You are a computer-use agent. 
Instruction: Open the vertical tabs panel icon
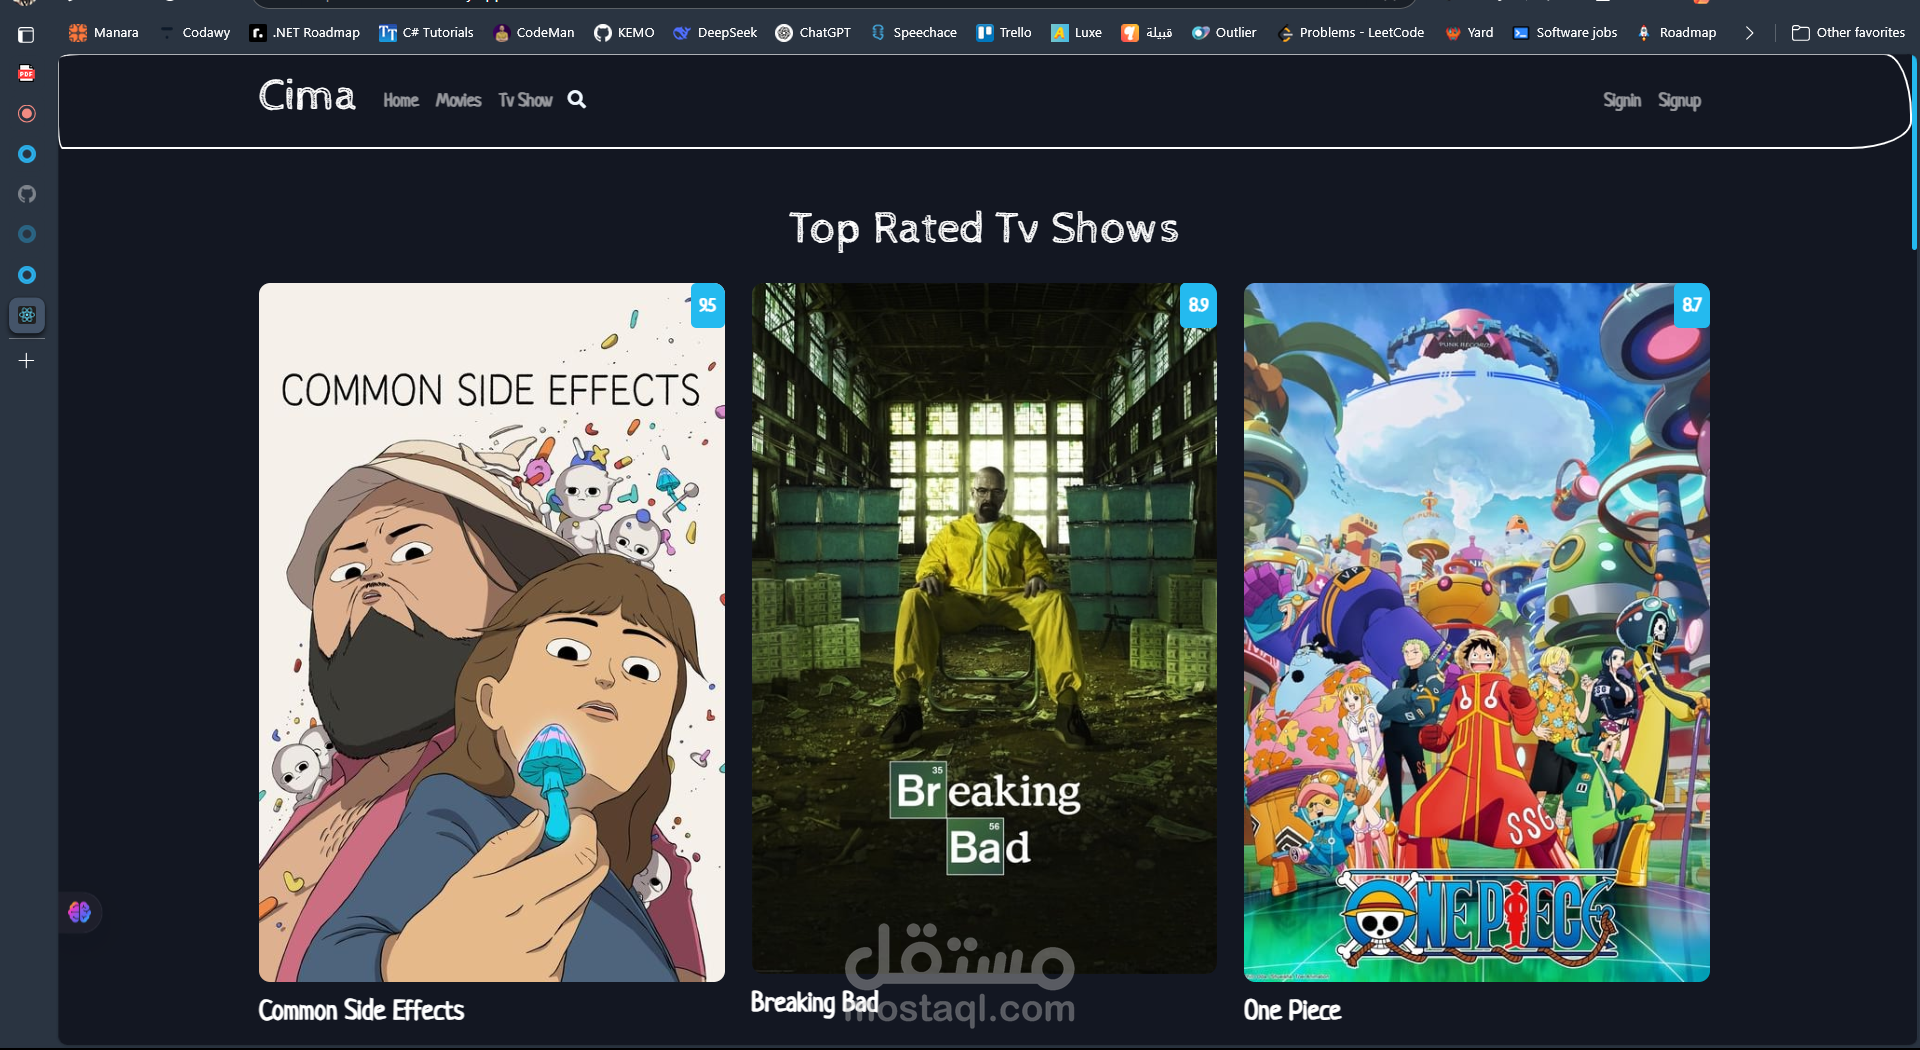click(27, 35)
